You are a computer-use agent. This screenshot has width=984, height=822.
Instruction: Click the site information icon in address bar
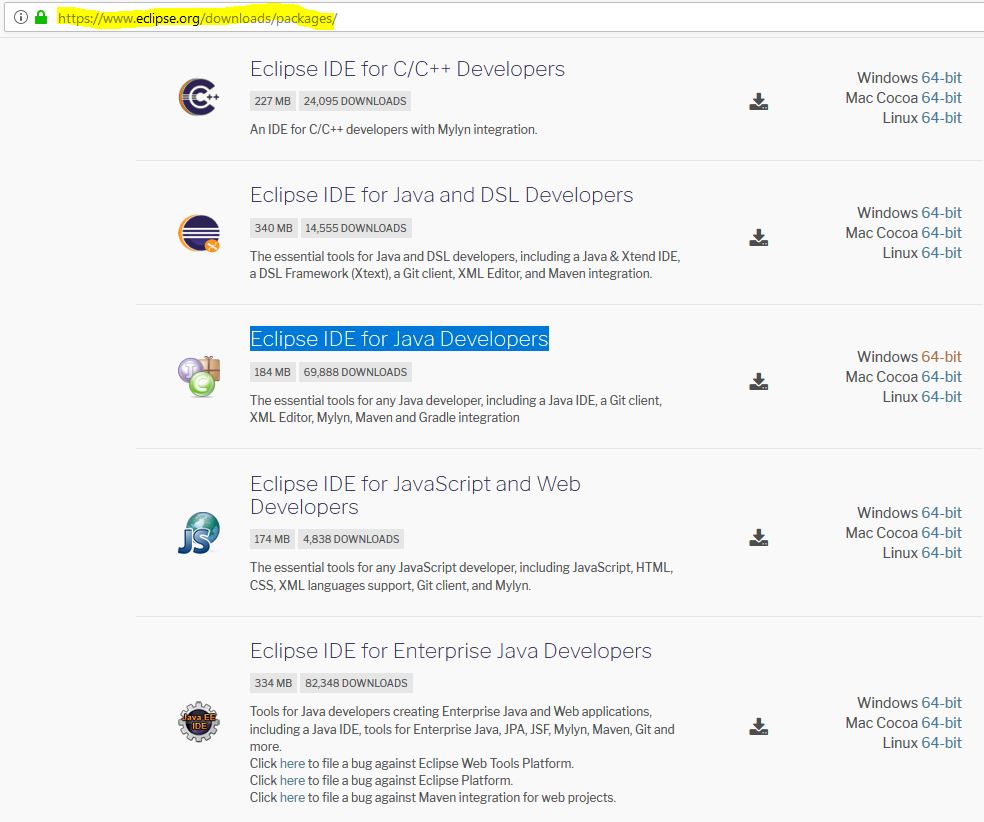point(20,18)
